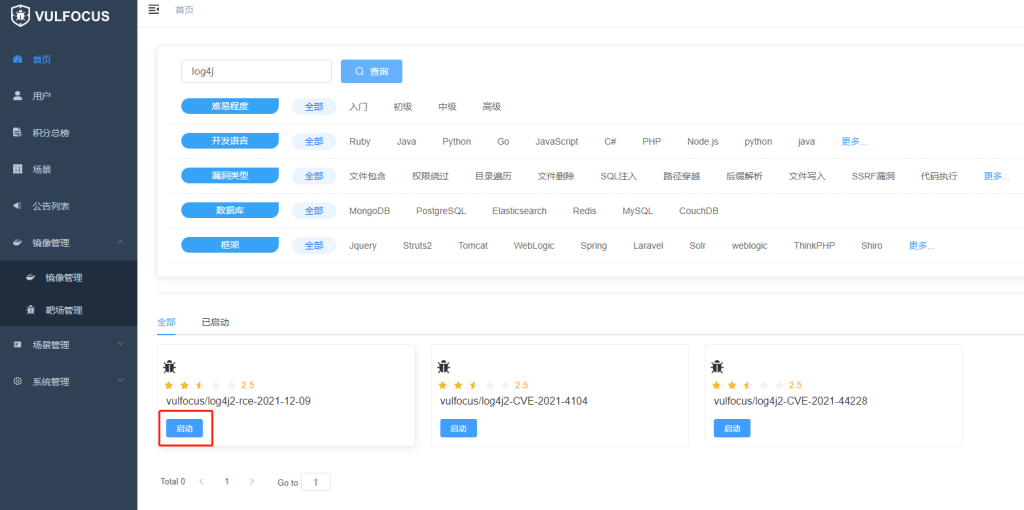Show 更多 options in 框架 row
Image resolution: width=1024 pixels, height=510 pixels.
coord(921,246)
